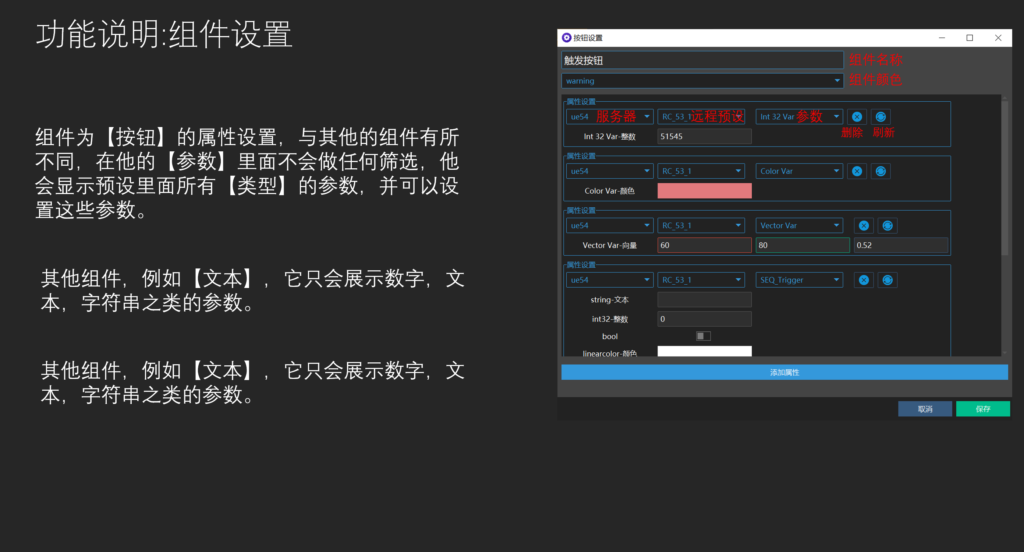The width and height of the screenshot is (1024, 552).
Task: Delete the Vector Var property row
Action: click(x=863, y=225)
